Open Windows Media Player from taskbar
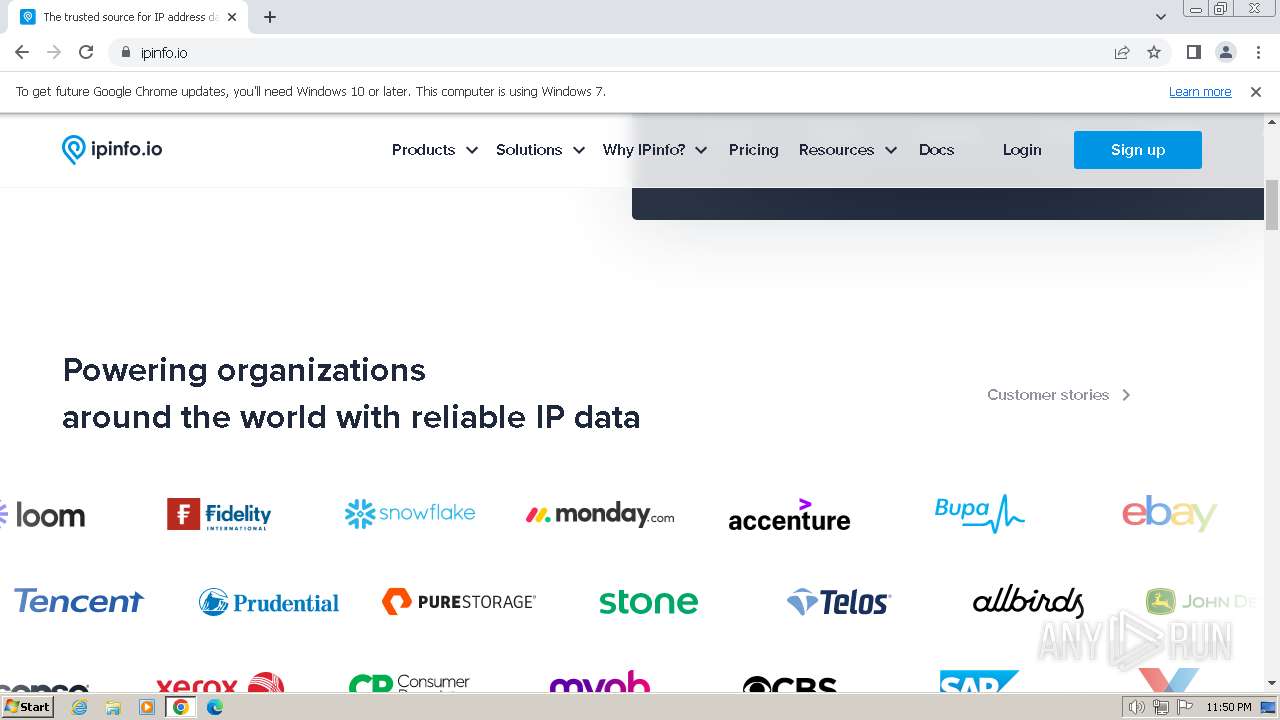 pos(147,707)
